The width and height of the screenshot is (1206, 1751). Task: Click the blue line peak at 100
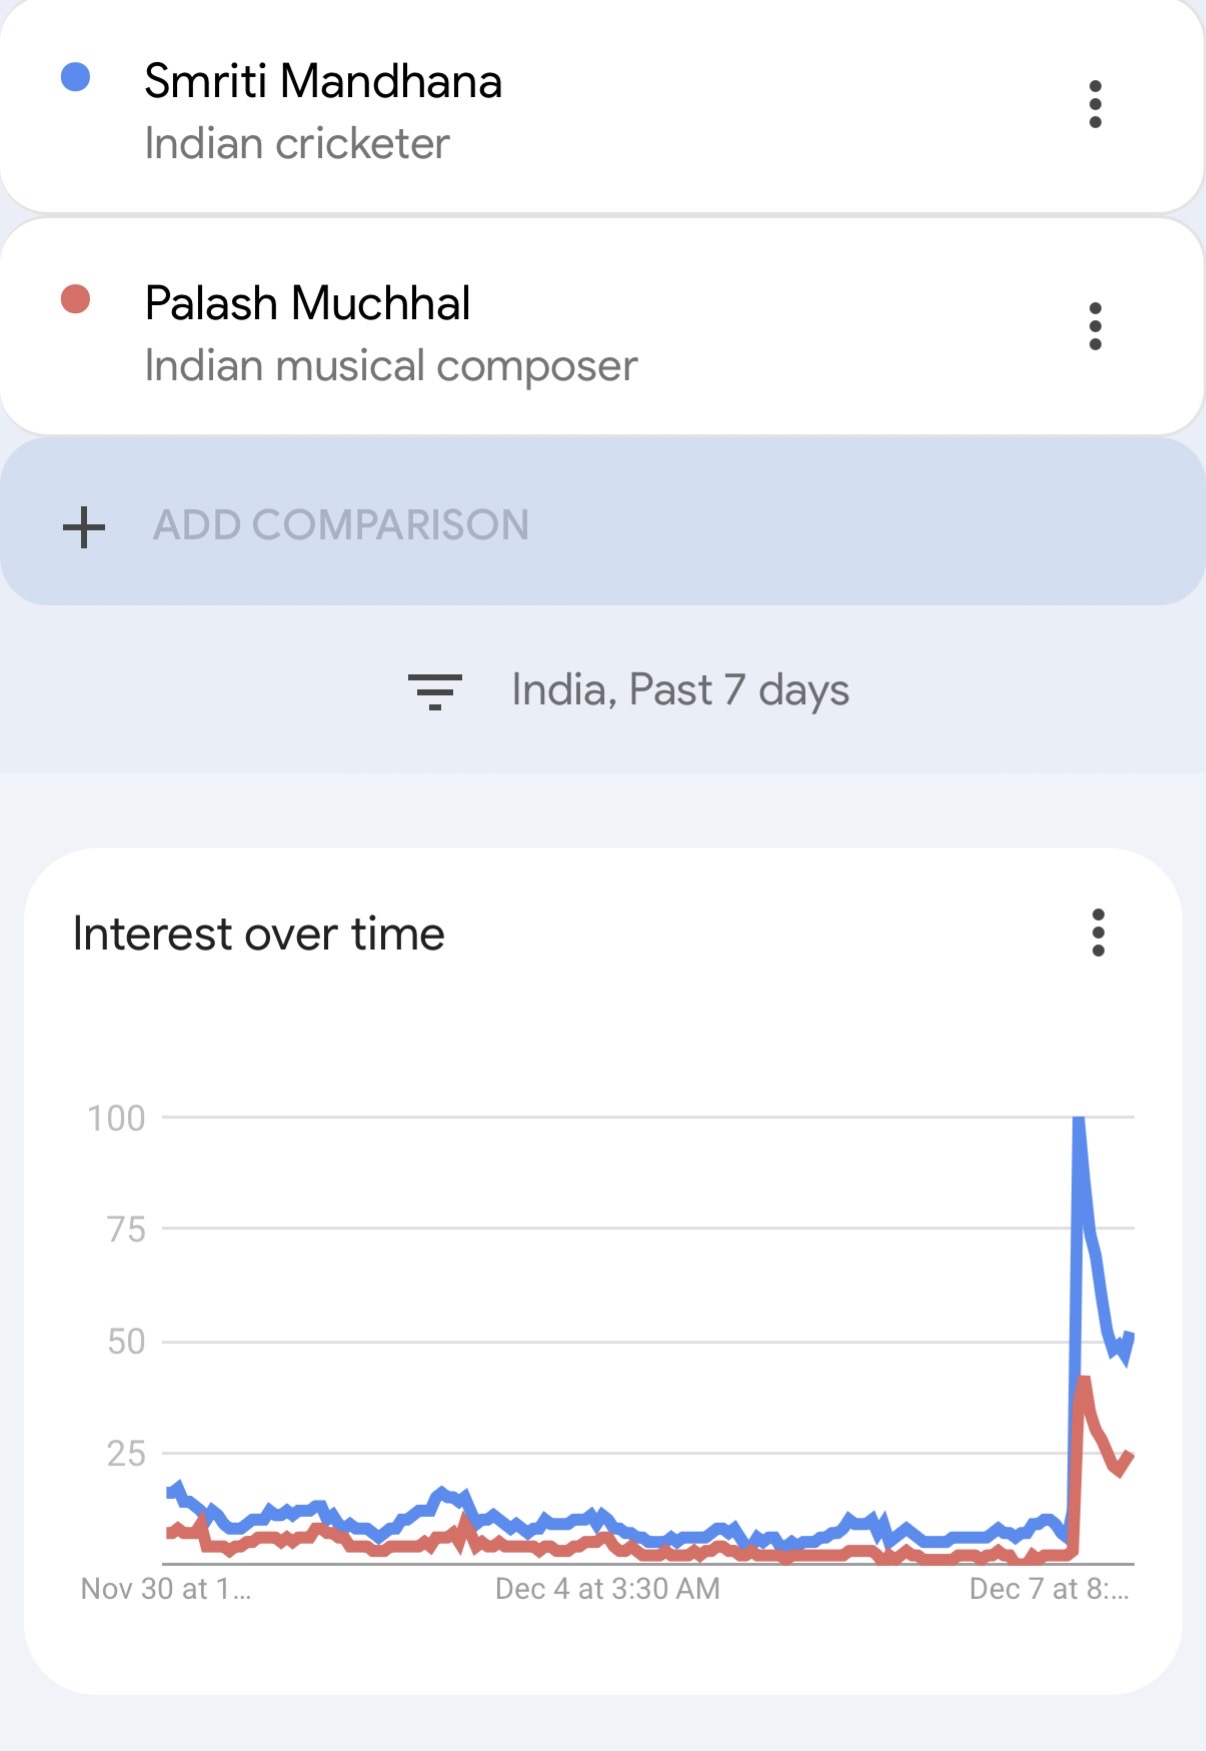pos(1079,1122)
